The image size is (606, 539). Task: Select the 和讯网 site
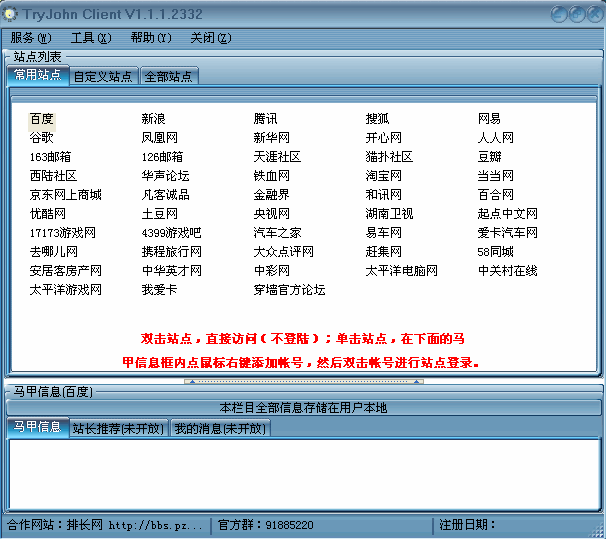point(384,195)
